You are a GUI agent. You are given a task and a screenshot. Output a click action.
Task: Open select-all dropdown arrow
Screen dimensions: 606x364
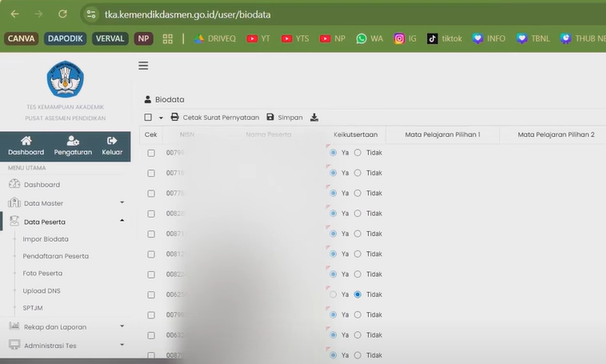[x=161, y=117]
